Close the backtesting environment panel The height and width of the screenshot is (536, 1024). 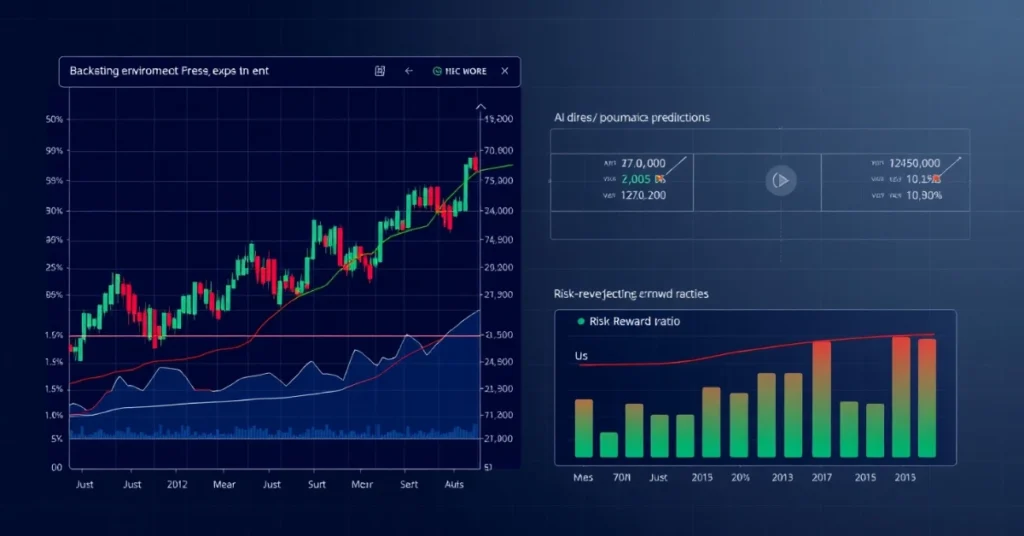click(505, 71)
